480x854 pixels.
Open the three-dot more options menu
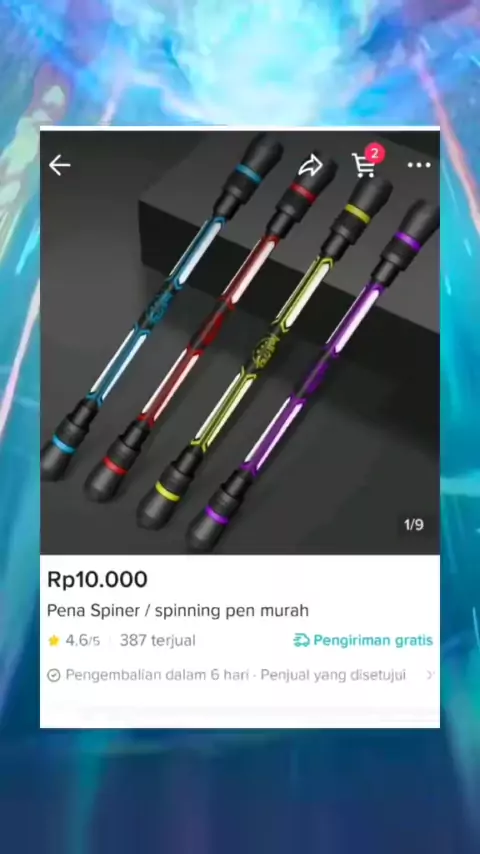click(x=419, y=165)
